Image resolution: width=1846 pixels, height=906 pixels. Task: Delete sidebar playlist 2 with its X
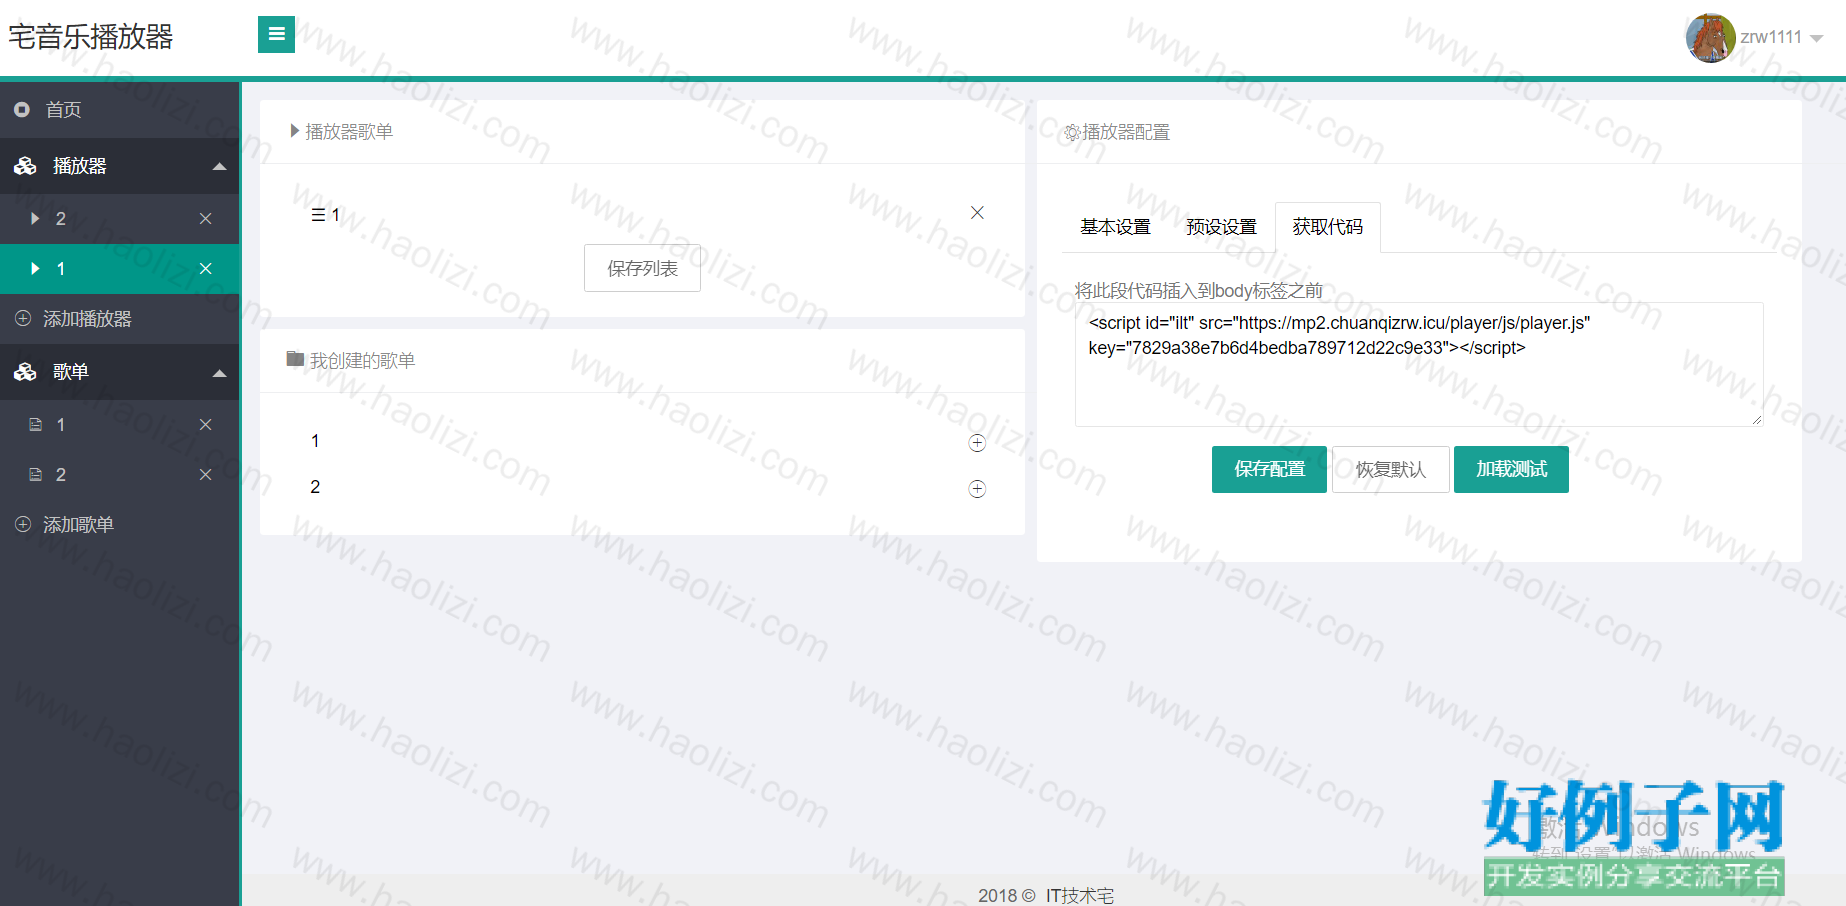coord(205,475)
